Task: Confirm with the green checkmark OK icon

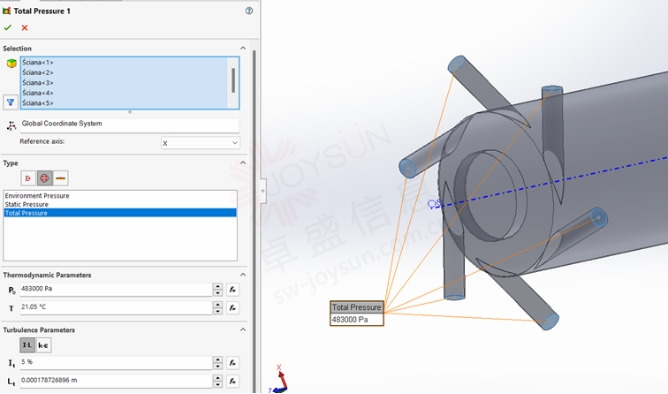Action: [8, 28]
